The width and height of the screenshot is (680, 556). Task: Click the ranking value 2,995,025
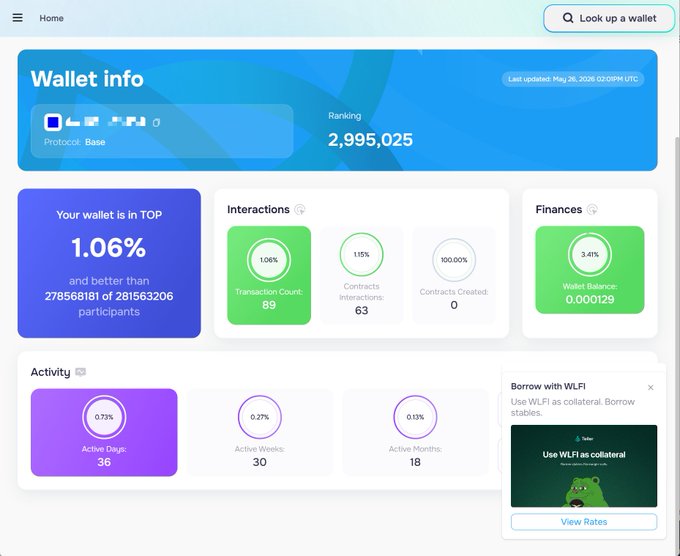(x=370, y=140)
